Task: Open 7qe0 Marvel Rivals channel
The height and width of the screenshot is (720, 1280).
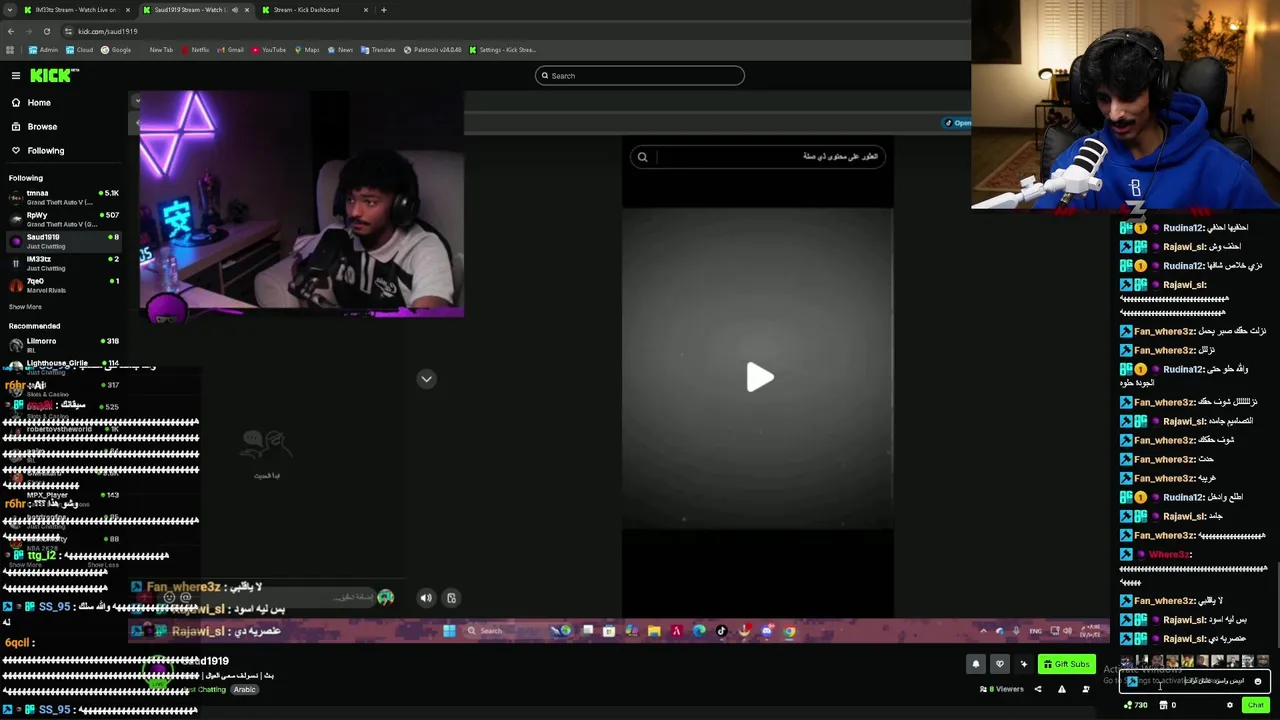Action: tap(62, 285)
